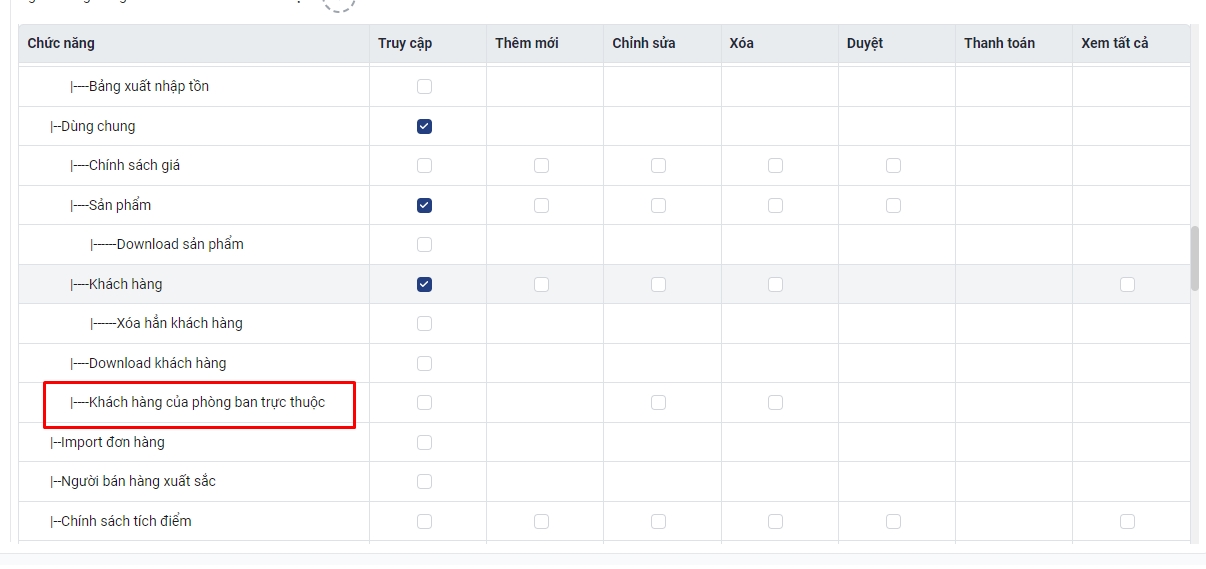Image resolution: width=1206 pixels, height=569 pixels.
Task: Uncheck Truy cập for Dùng chung
Action: coord(424,126)
